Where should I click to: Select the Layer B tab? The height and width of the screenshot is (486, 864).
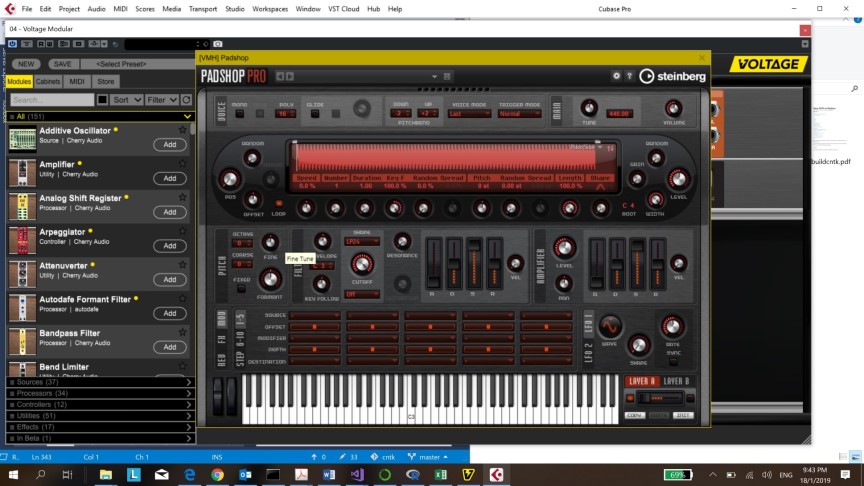point(676,381)
